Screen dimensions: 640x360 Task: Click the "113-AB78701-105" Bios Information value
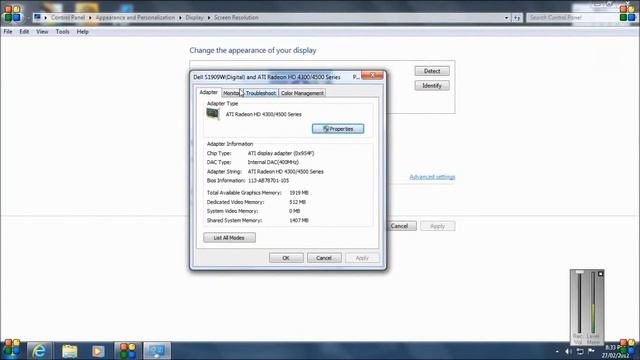(268, 180)
